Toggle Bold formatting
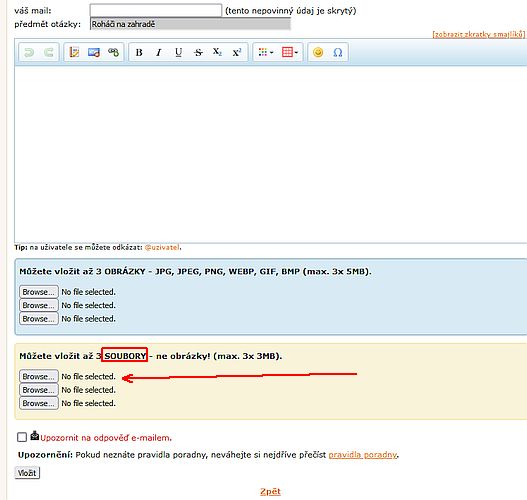Viewport: 527px width, 500px height. coord(139,52)
